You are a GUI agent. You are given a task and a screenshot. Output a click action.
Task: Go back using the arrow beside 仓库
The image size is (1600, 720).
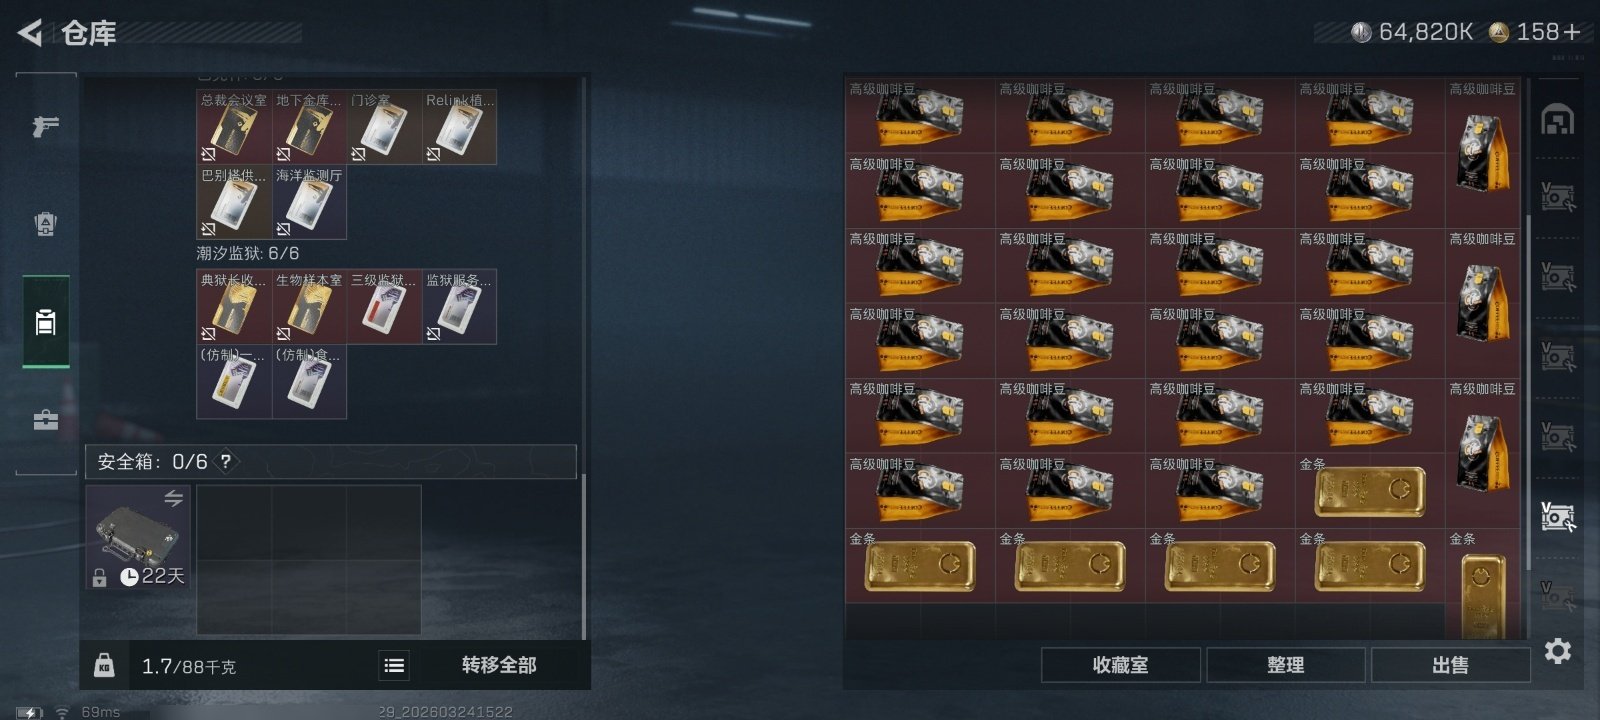pos(30,33)
